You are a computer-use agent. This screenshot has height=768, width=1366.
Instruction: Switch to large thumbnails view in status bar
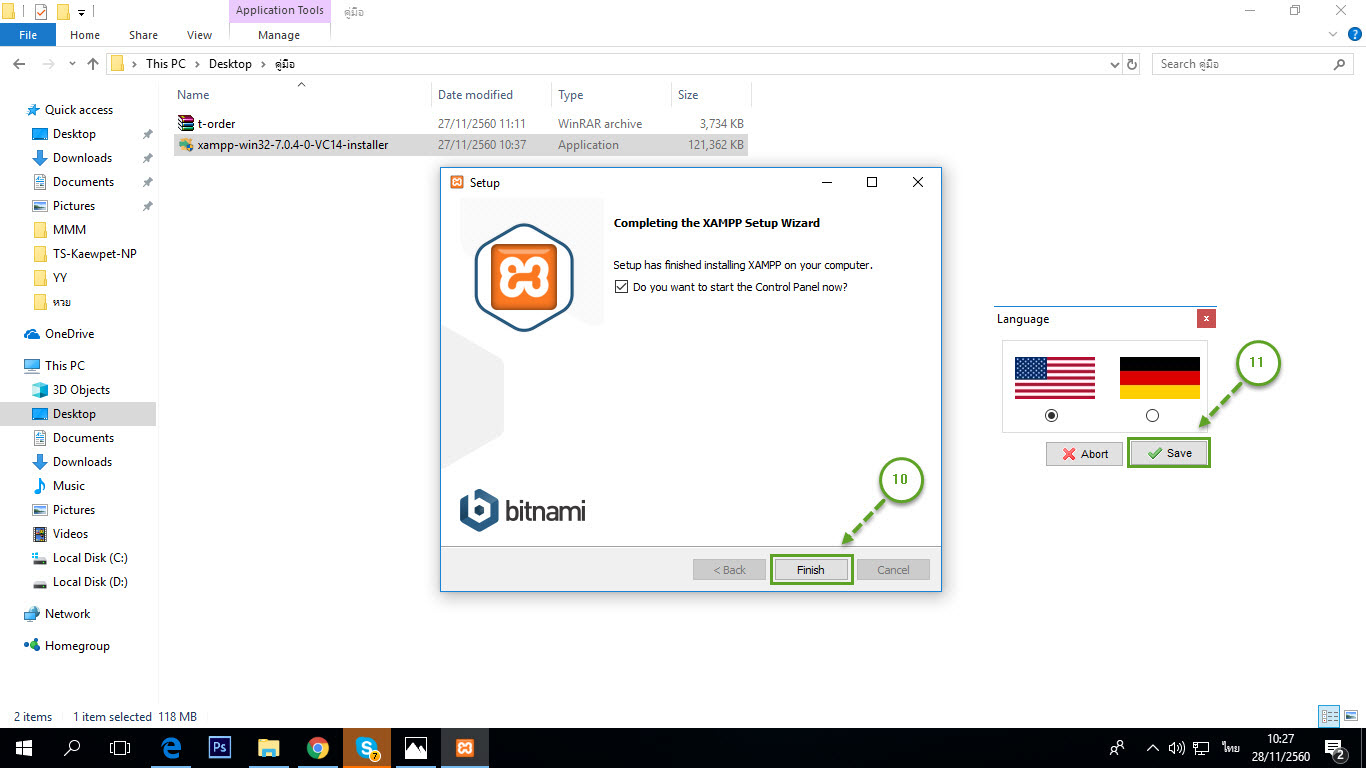pos(1349,716)
